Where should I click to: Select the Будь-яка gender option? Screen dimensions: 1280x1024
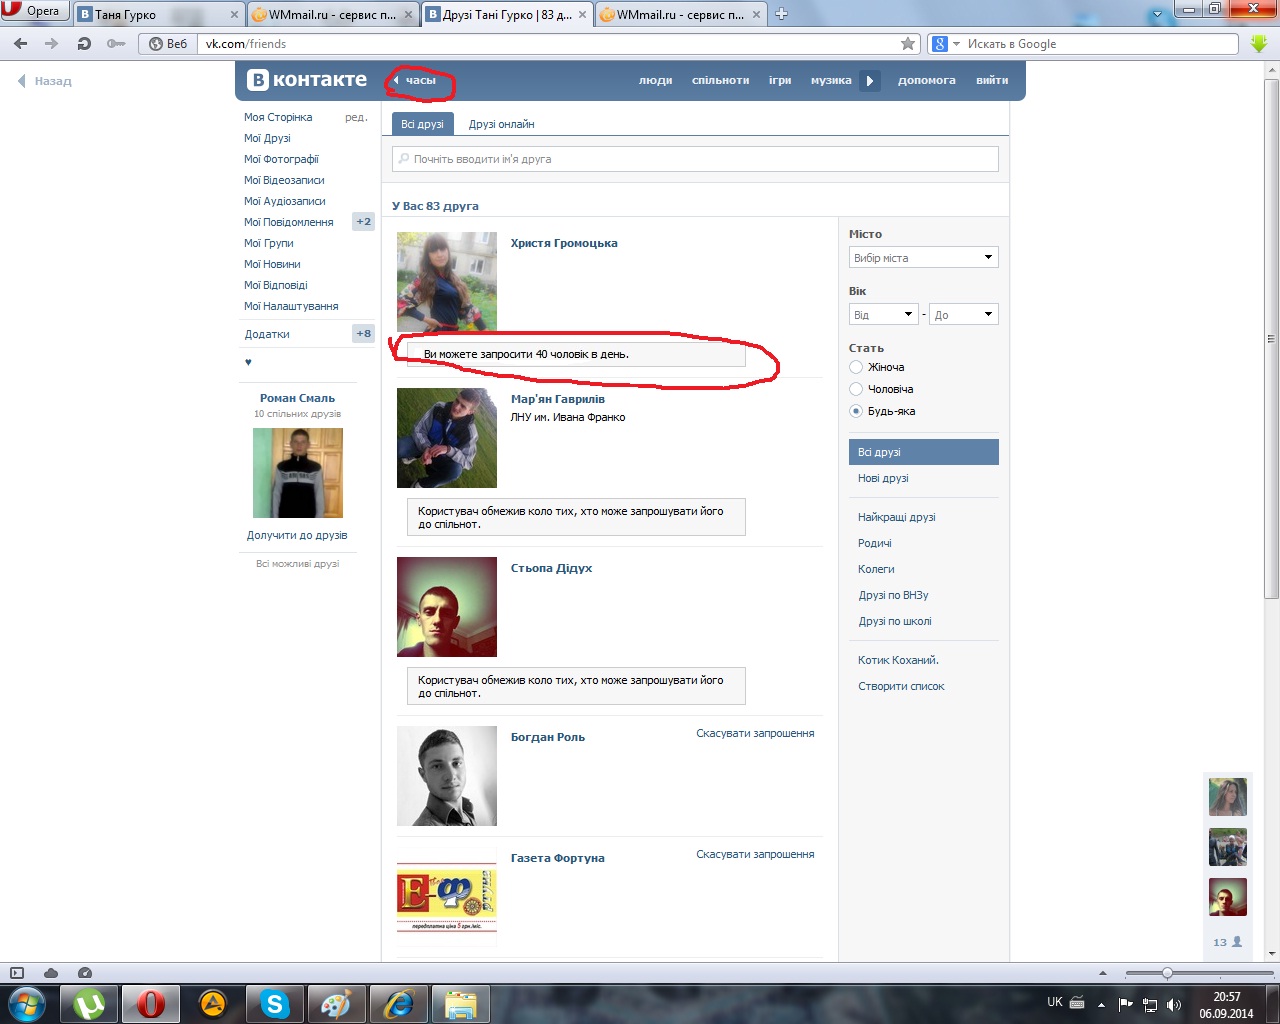856,411
